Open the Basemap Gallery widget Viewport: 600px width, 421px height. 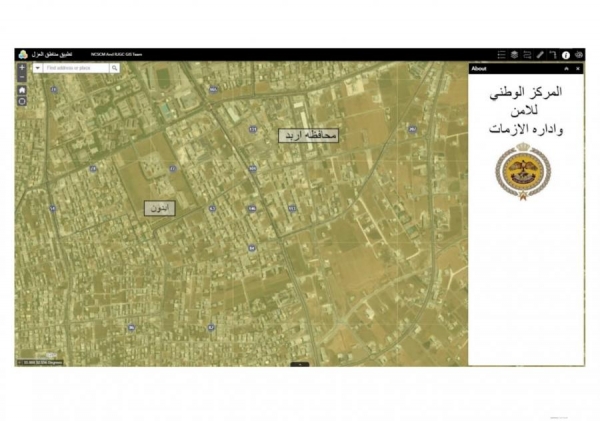579,55
